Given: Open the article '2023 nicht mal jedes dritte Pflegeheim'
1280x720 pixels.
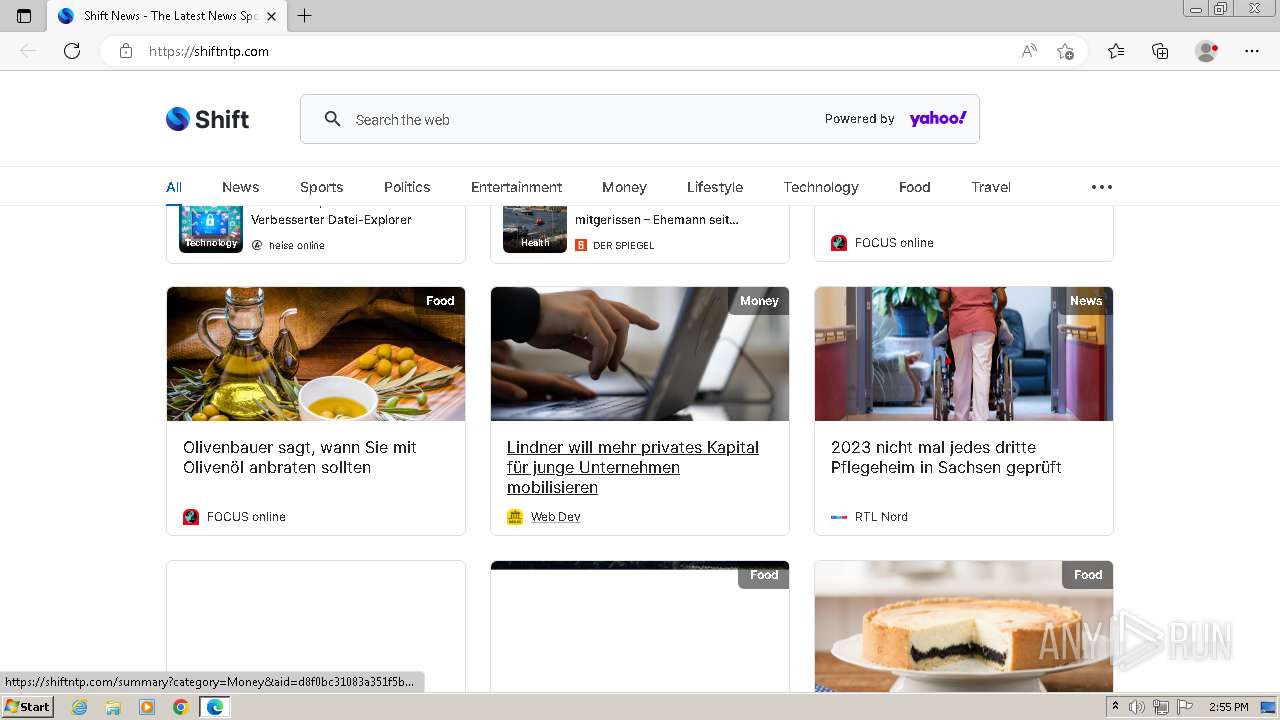Looking at the screenshot, I should click(x=946, y=457).
